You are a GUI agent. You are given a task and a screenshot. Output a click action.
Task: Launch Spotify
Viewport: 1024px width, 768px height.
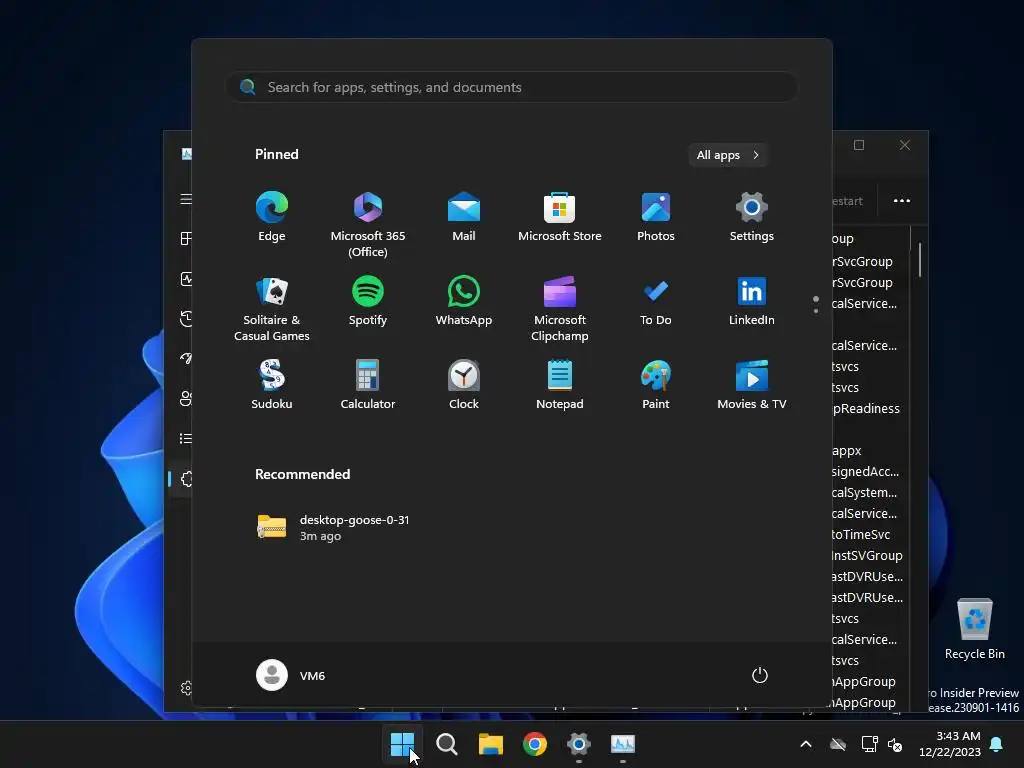tap(368, 302)
